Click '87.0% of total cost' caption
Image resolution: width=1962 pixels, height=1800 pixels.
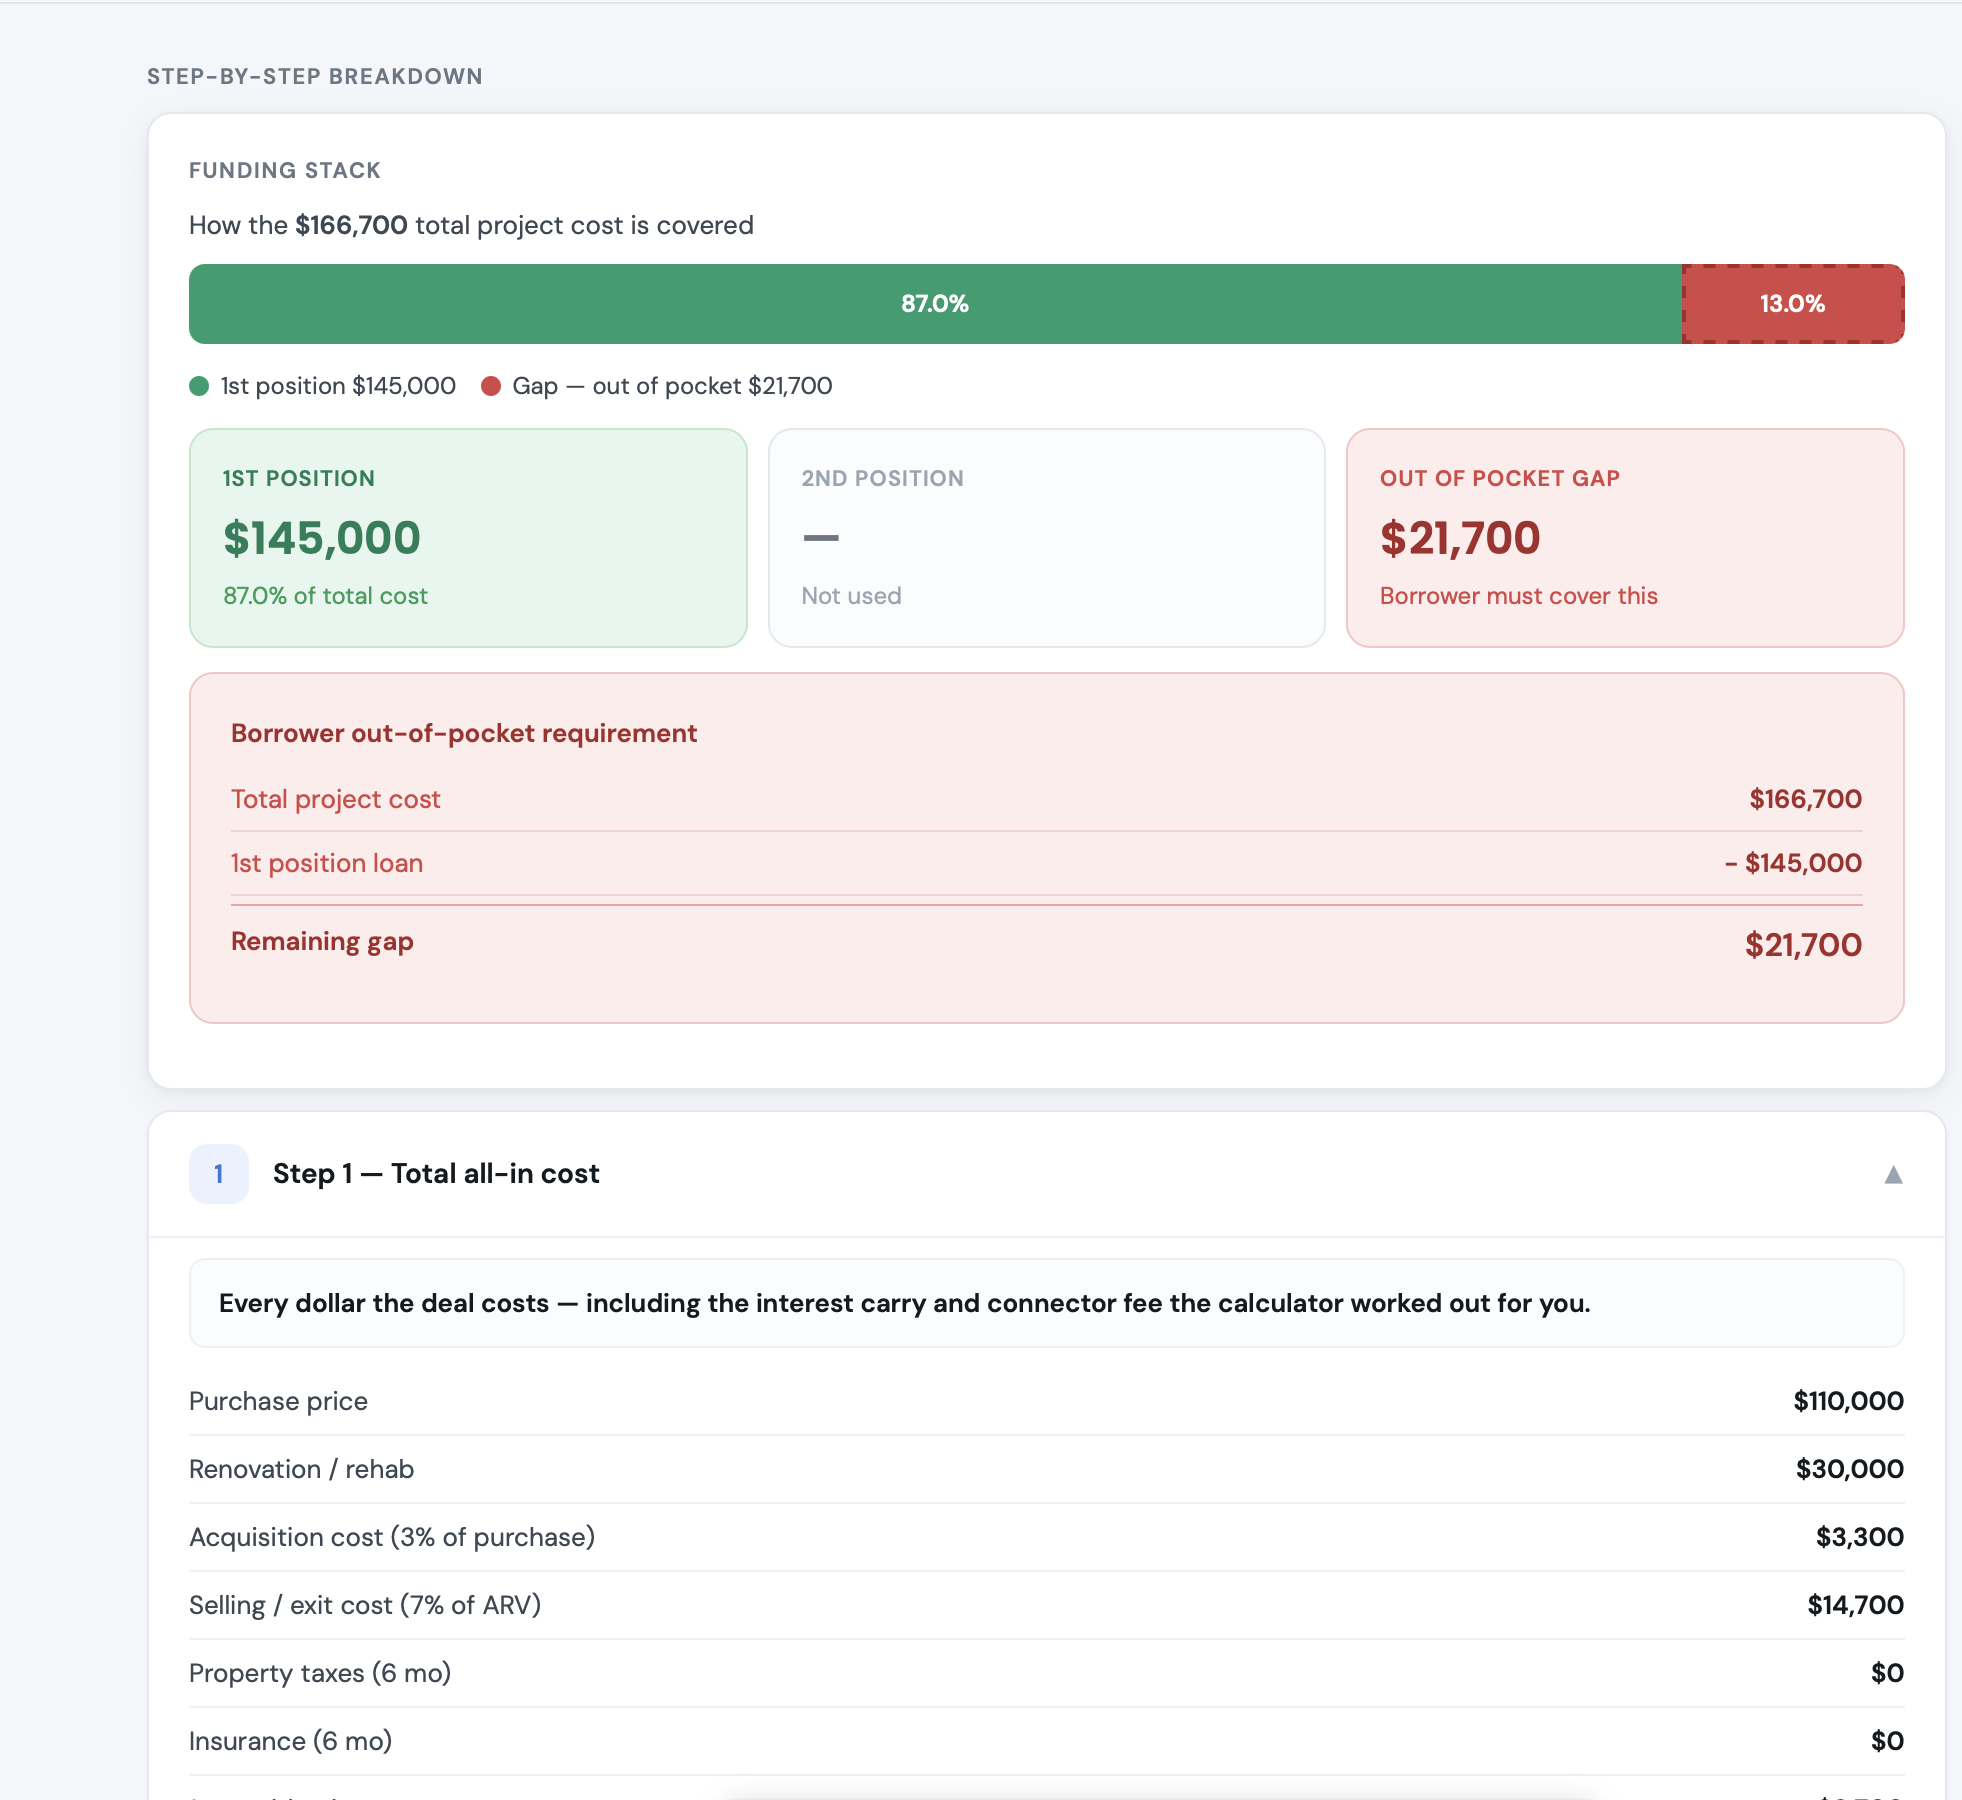tap(325, 596)
